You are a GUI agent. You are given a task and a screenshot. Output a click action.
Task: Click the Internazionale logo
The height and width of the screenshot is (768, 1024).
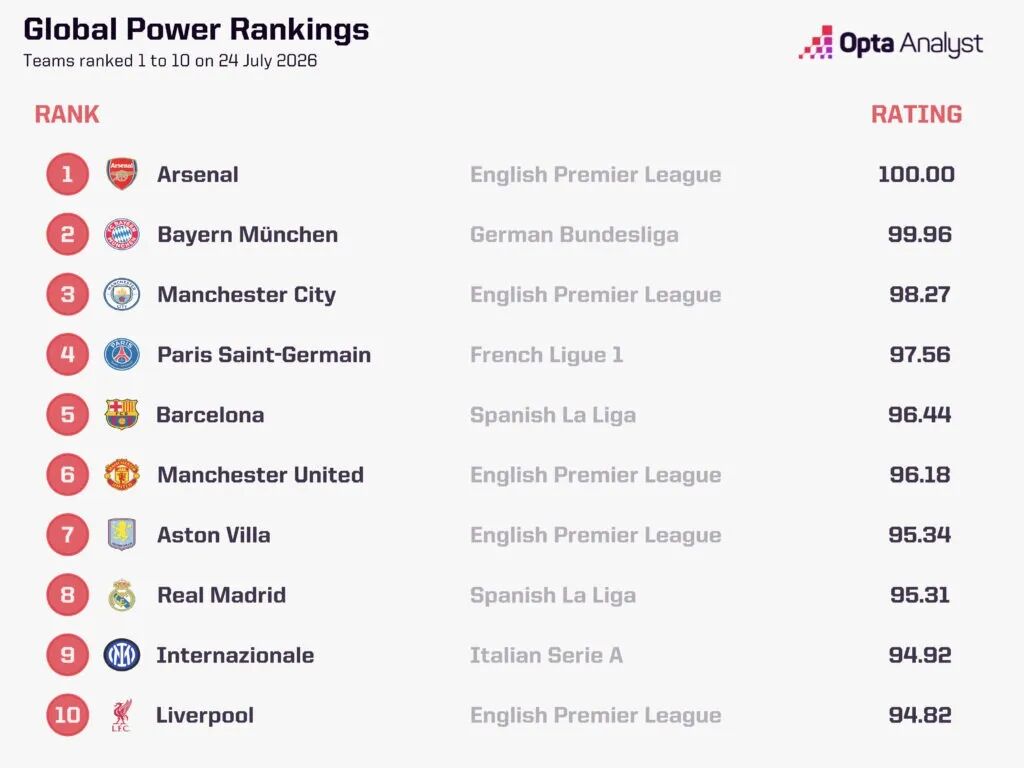pyautogui.click(x=121, y=654)
